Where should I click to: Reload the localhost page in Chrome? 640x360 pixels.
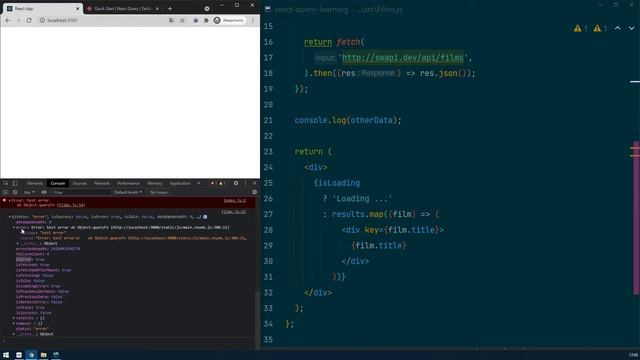click(29, 20)
